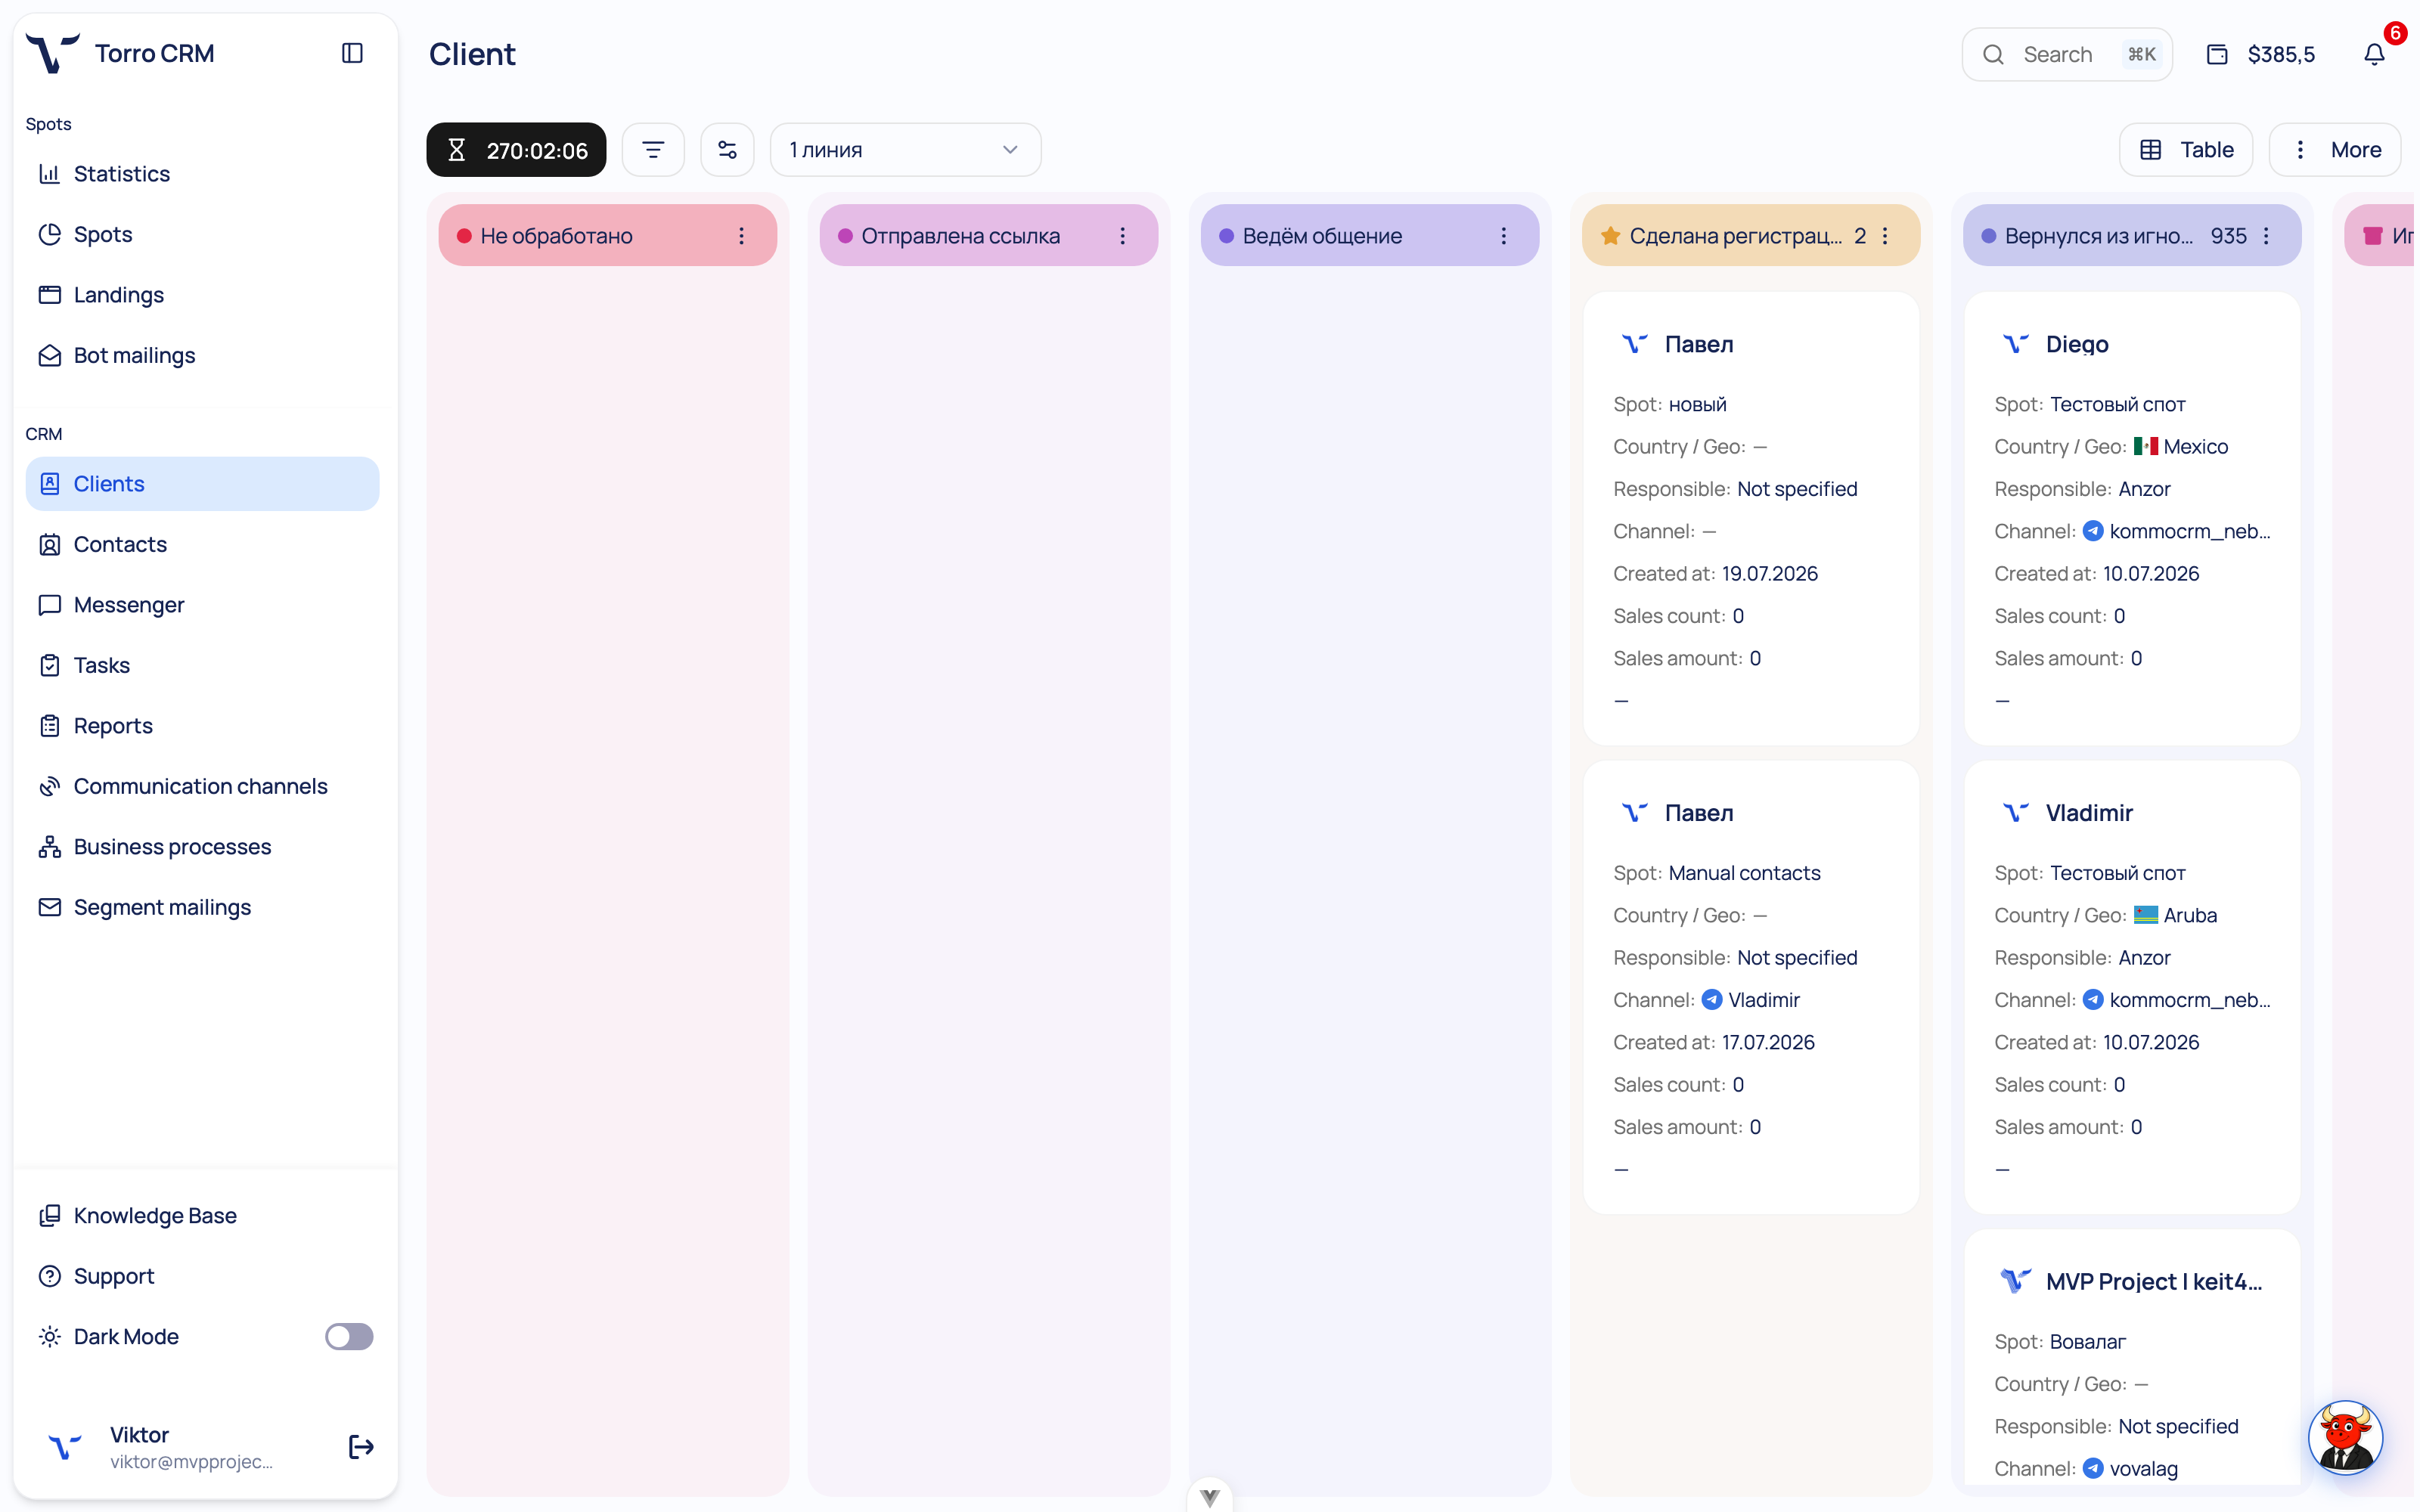Open the Knowledge Base
This screenshot has height=1512, width=2420.
[202, 1216]
